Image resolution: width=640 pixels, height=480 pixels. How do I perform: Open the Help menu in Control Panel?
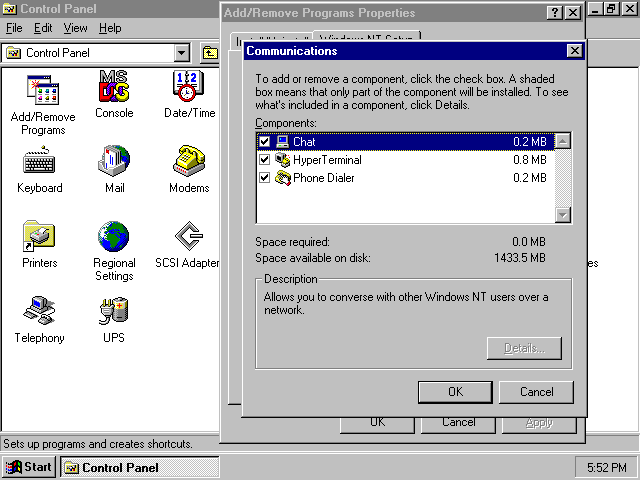[x=110, y=28]
